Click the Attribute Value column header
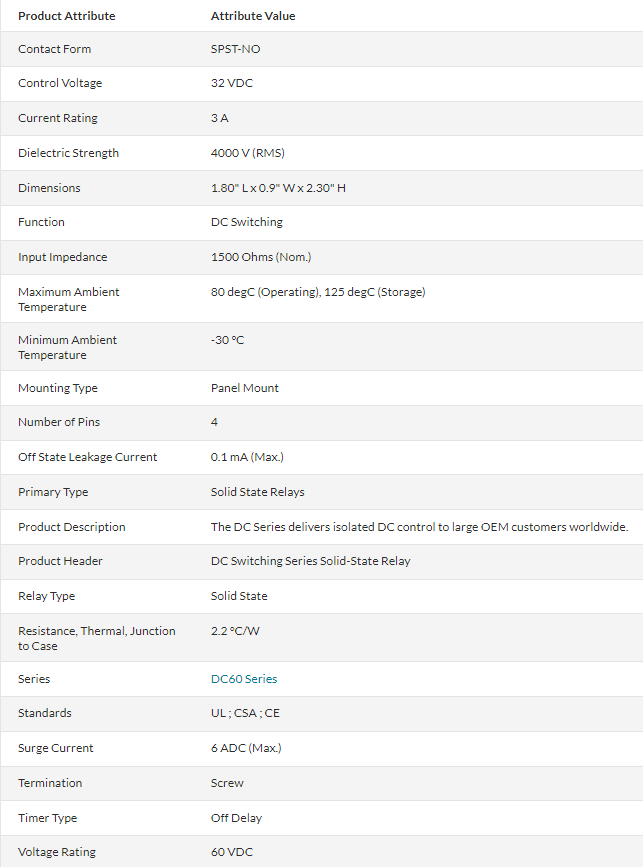 coord(253,16)
